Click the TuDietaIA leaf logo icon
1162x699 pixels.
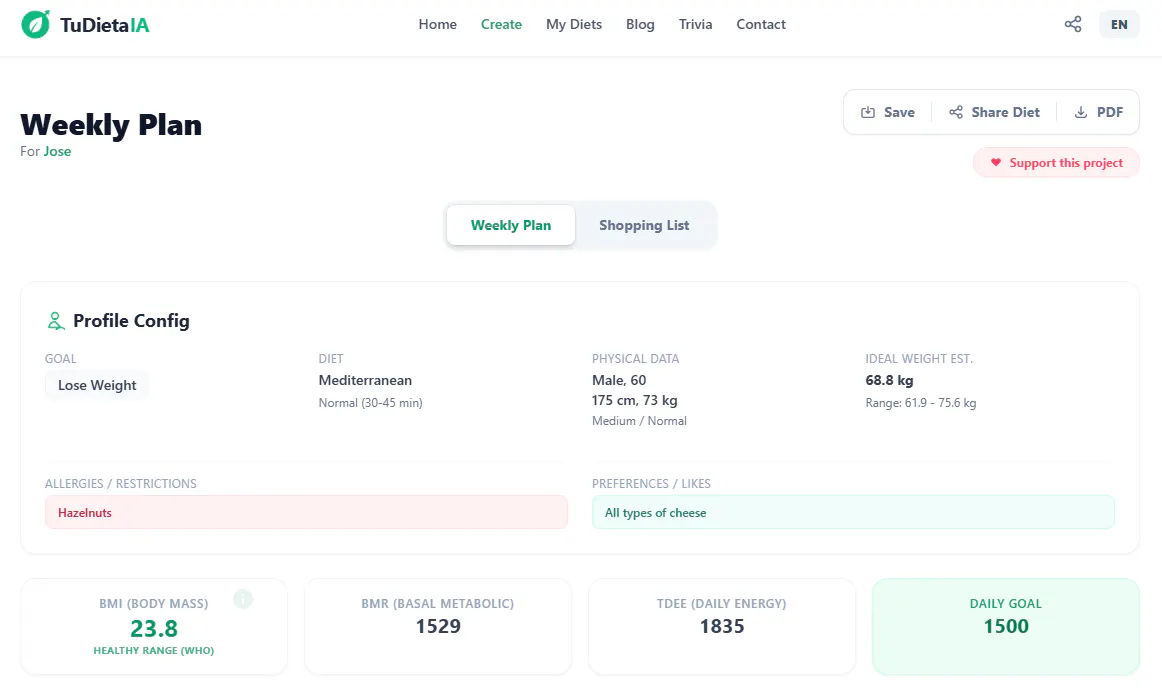(36, 24)
